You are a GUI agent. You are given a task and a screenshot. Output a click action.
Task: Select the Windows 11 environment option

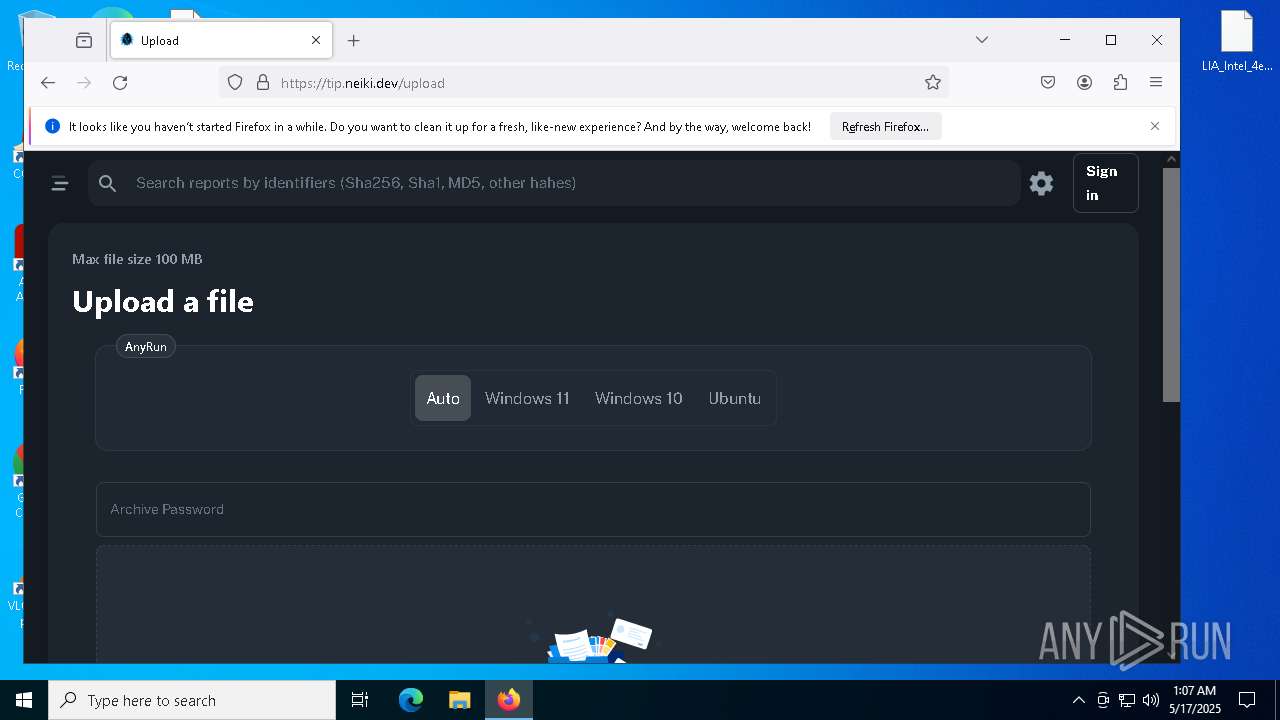527,398
